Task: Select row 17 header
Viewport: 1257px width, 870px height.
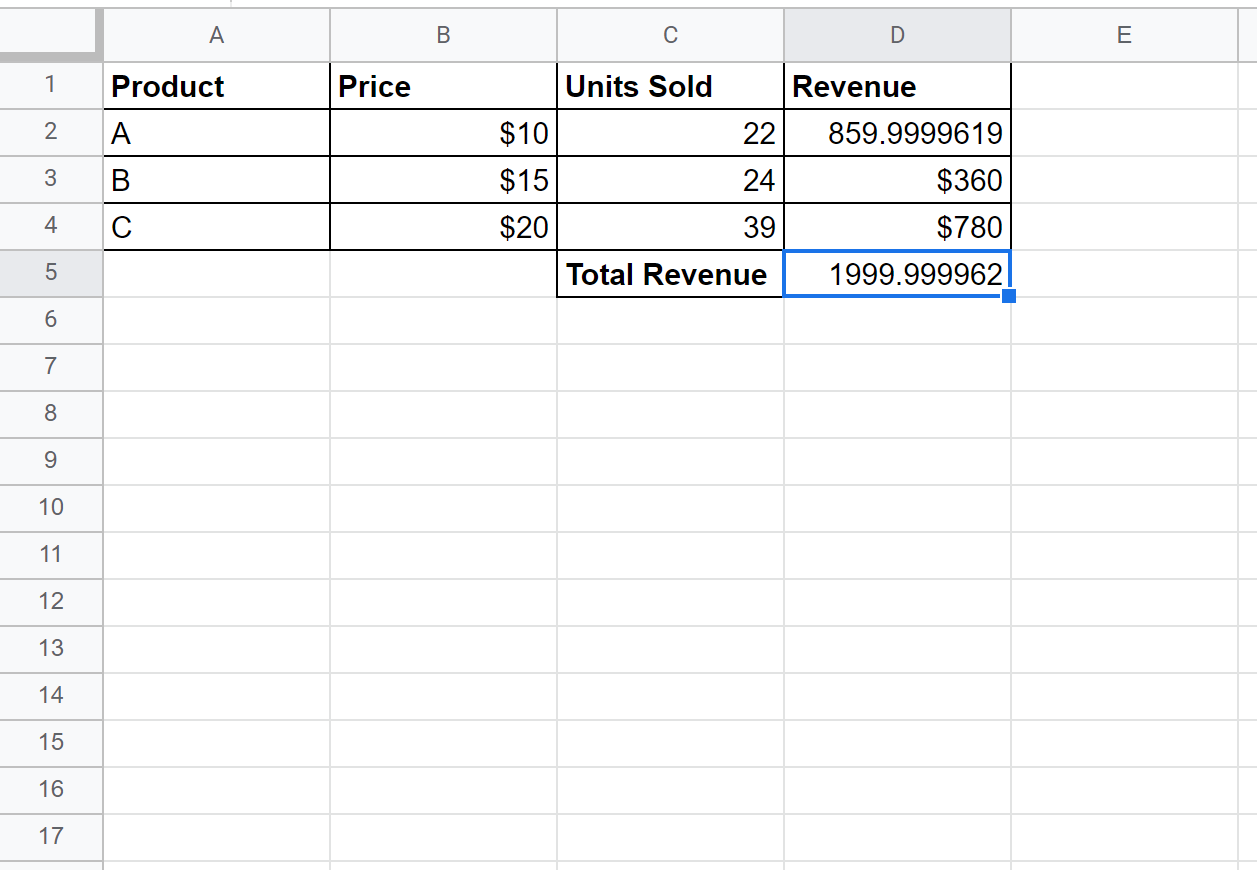Action: click(51, 835)
